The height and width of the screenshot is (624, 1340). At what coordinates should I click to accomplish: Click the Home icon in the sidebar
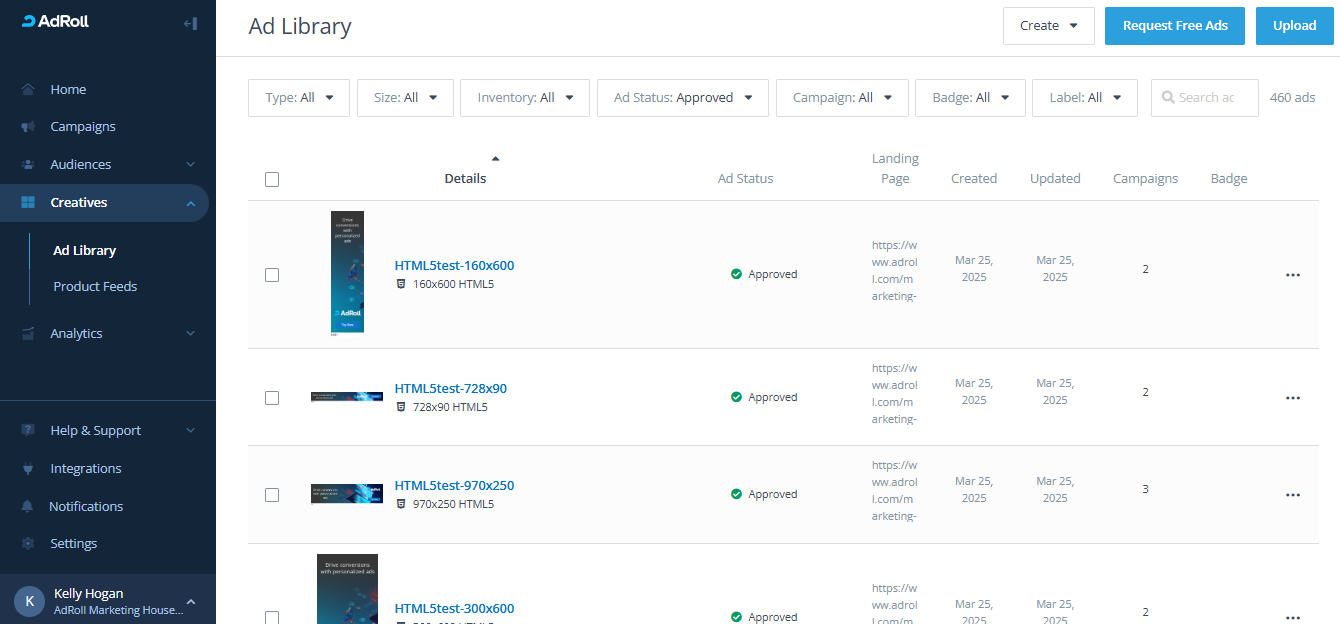tap(28, 89)
